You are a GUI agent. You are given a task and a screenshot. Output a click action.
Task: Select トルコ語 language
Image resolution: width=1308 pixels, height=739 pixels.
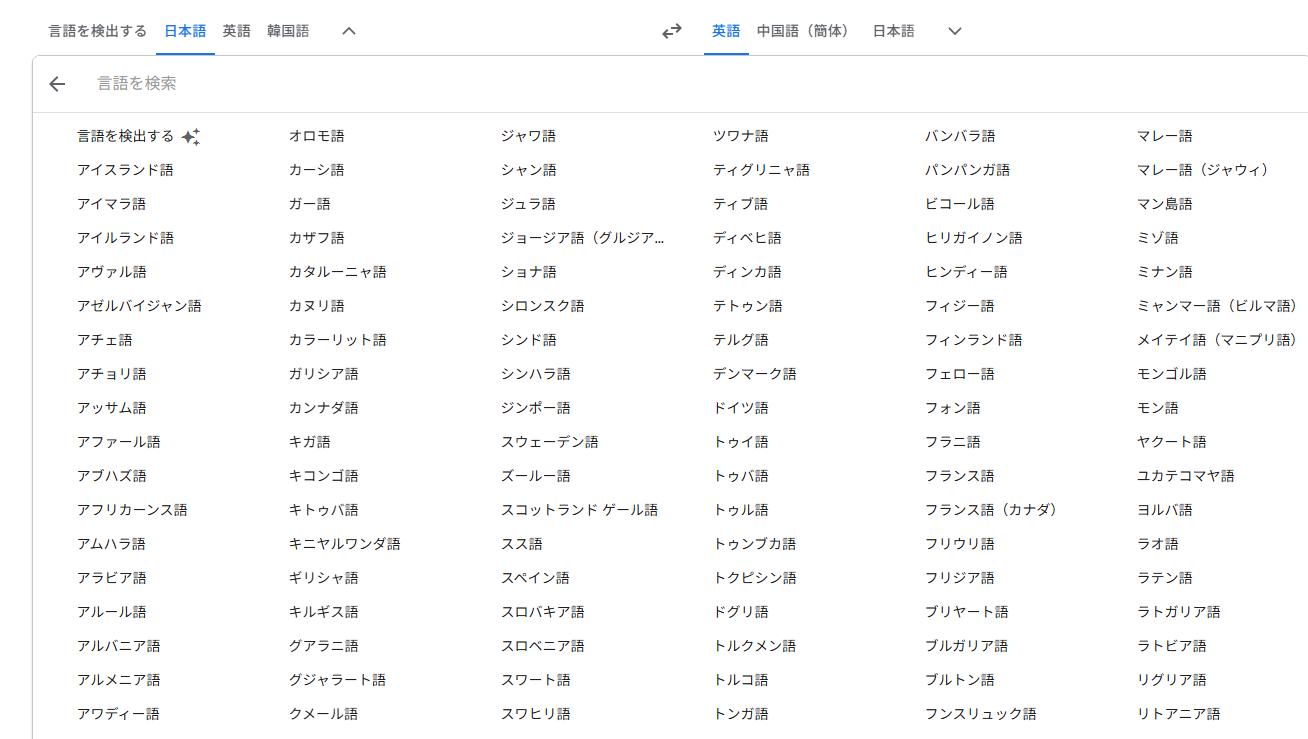click(740, 680)
